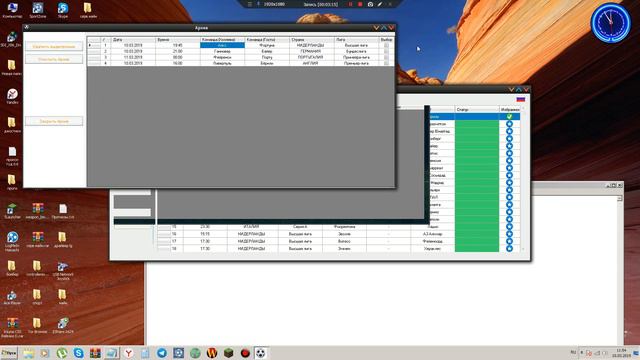Image resolution: width=640 pixels, height=360 pixels.
Task: Toggle favorite star for the 'Фейеноорд' row
Action: pyautogui.click(x=509, y=241)
